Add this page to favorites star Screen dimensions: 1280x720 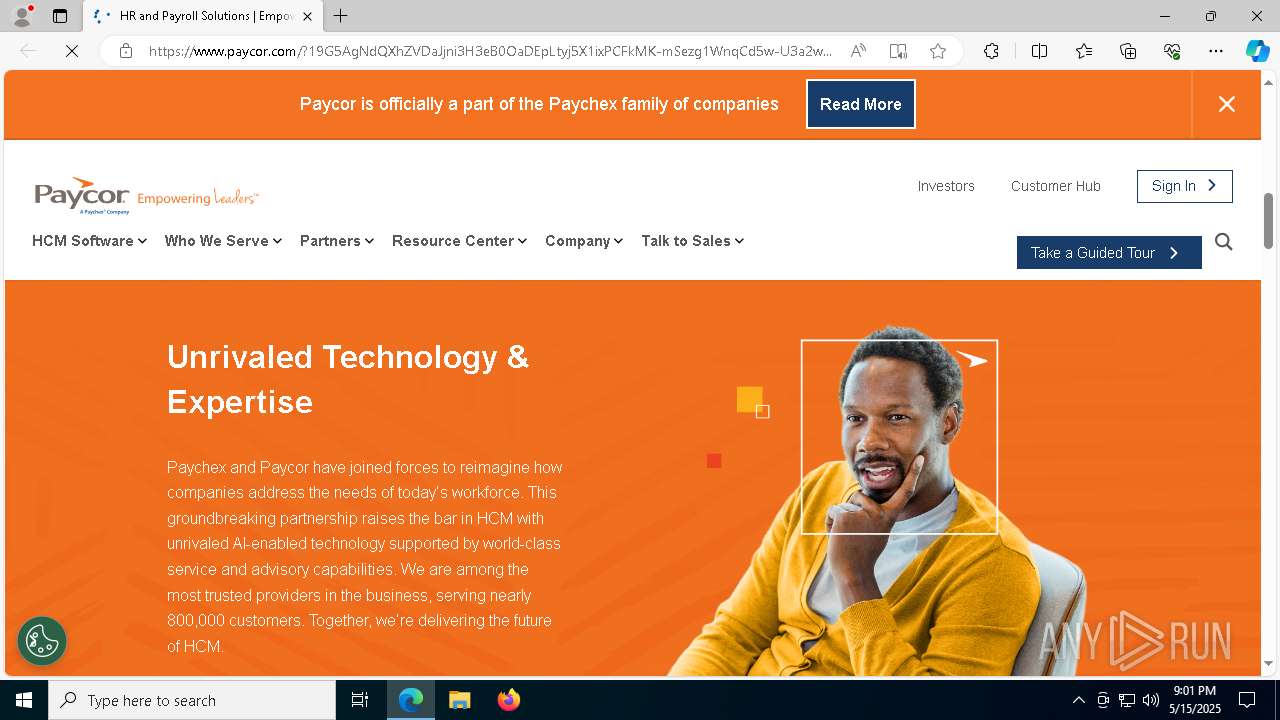tap(938, 51)
